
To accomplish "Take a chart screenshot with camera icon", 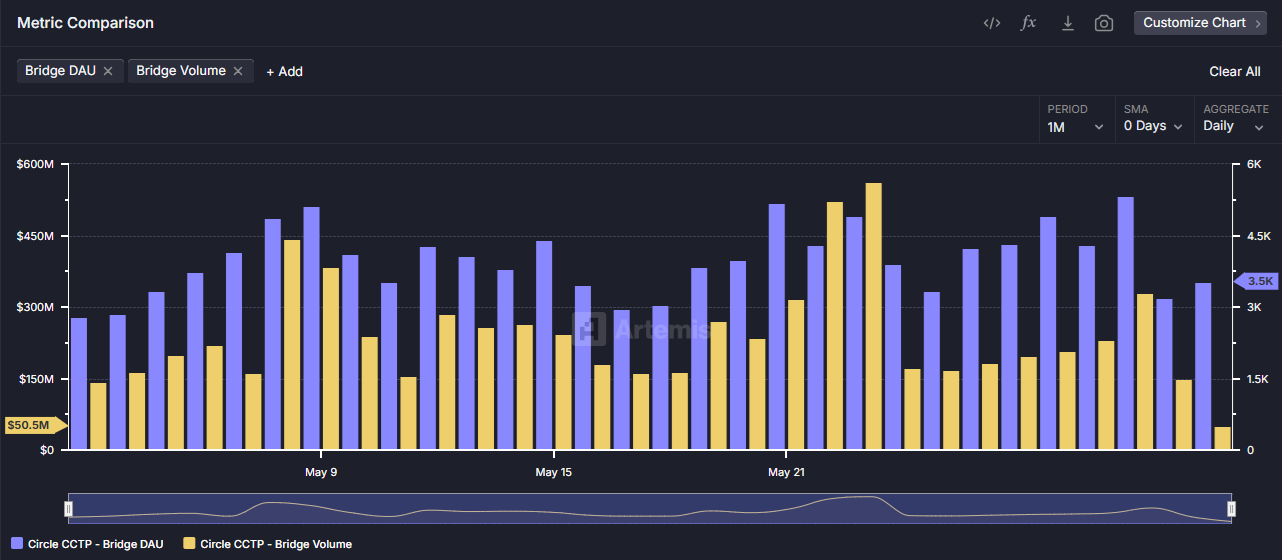I will (x=1104, y=23).
